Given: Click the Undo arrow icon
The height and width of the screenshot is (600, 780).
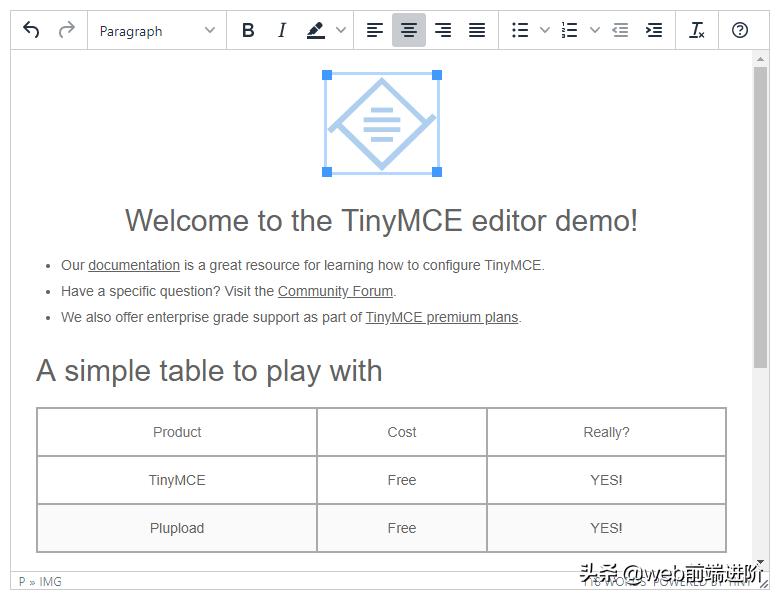Looking at the screenshot, I should pyautogui.click(x=31, y=30).
